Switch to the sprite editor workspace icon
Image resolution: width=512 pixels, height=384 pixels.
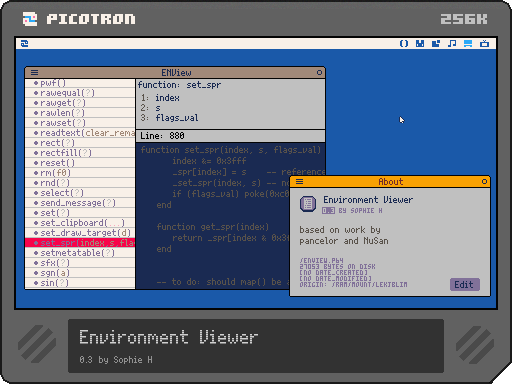coord(420,44)
